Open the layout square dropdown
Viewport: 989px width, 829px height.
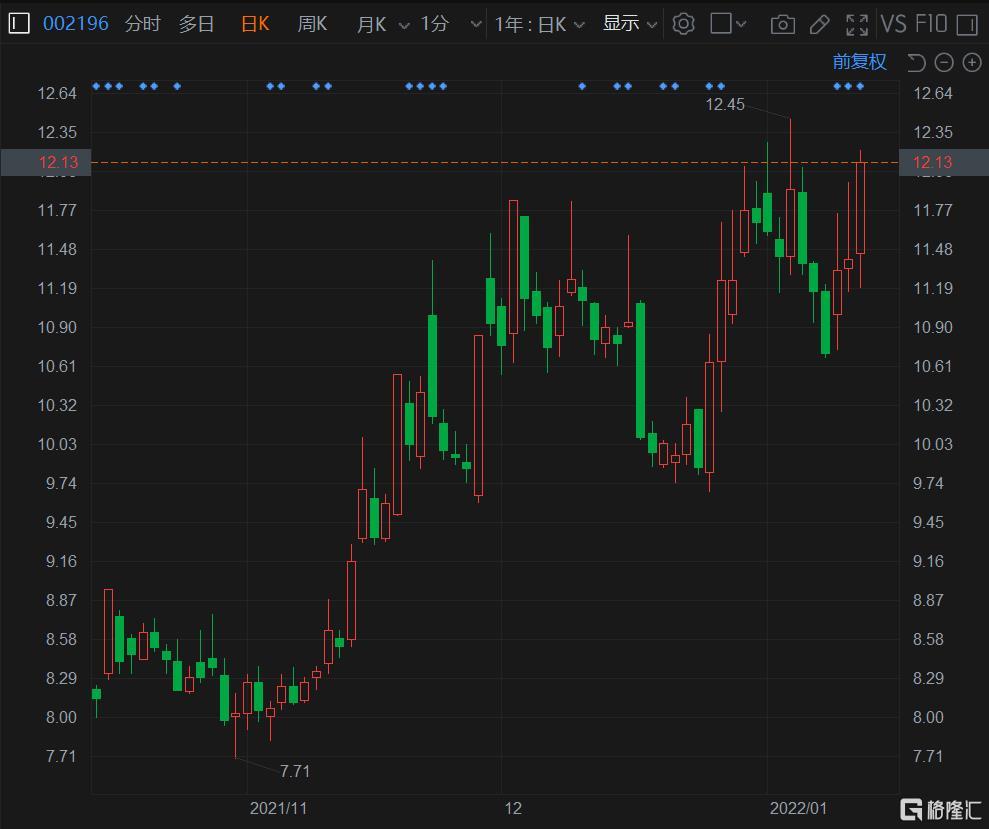click(x=728, y=24)
